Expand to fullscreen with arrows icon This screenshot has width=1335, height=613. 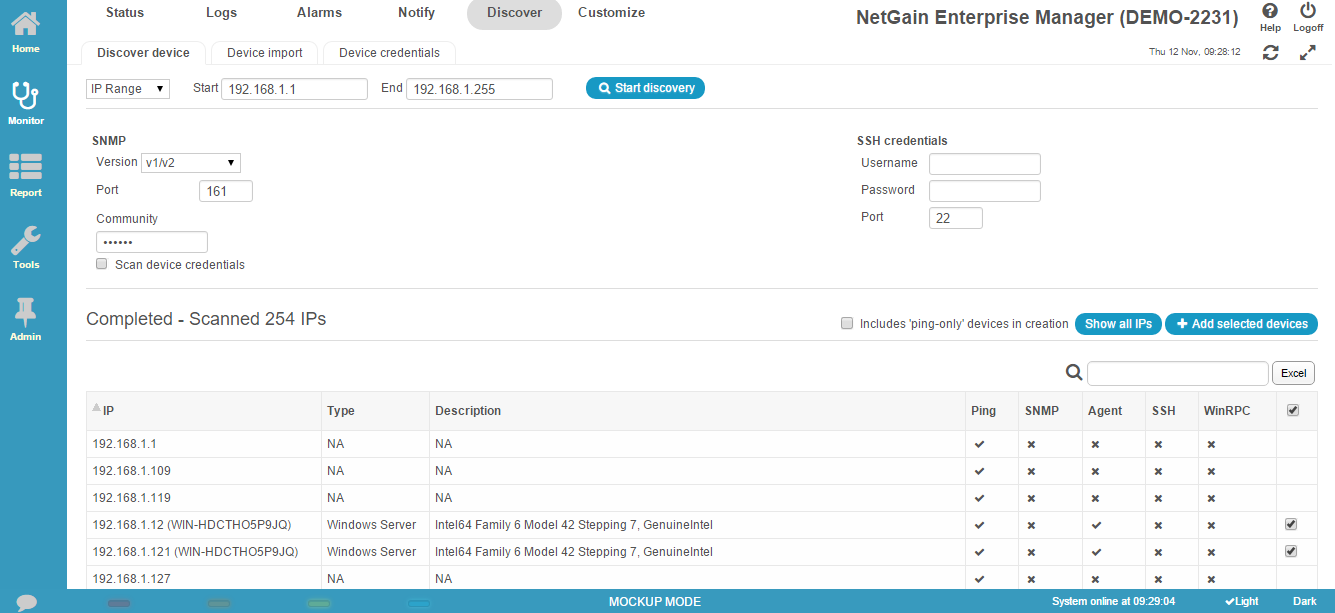point(1308,52)
